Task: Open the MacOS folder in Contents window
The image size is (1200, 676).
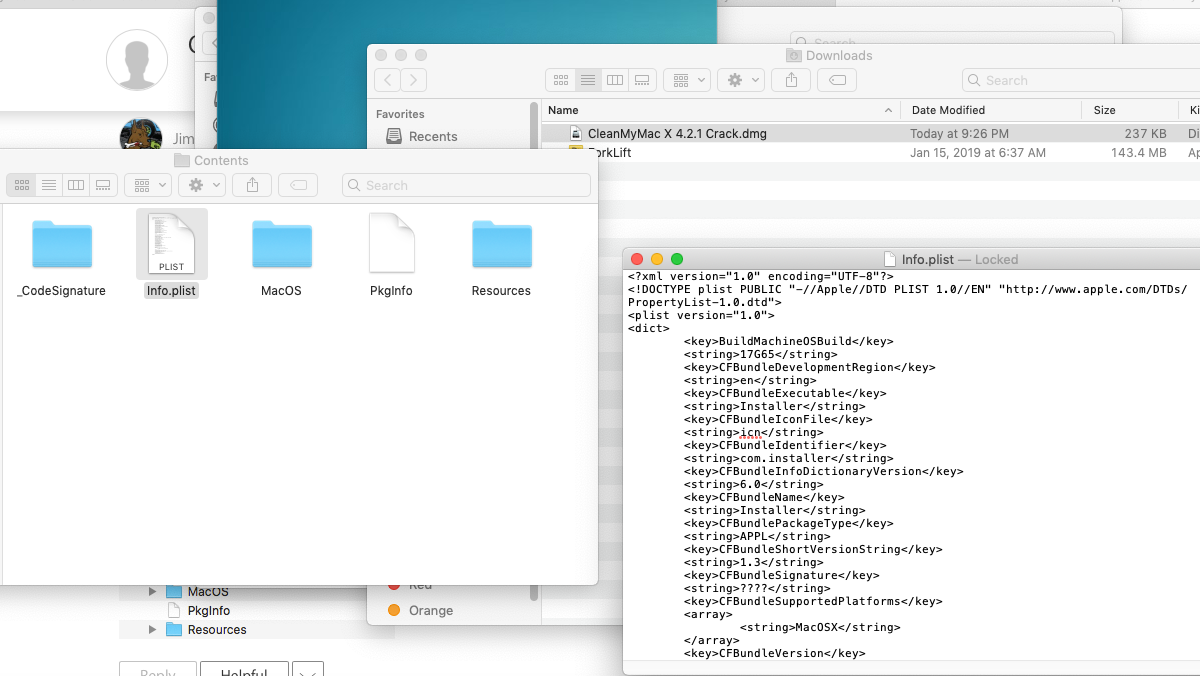Action: (282, 245)
